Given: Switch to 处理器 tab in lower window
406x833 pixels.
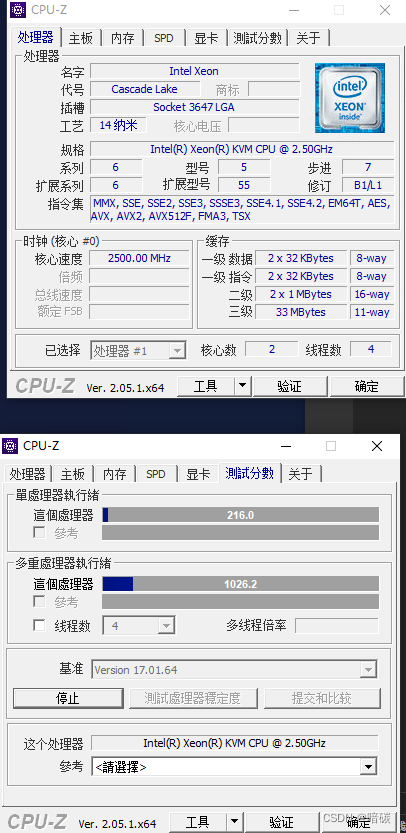Looking at the screenshot, I should (28, 474).
